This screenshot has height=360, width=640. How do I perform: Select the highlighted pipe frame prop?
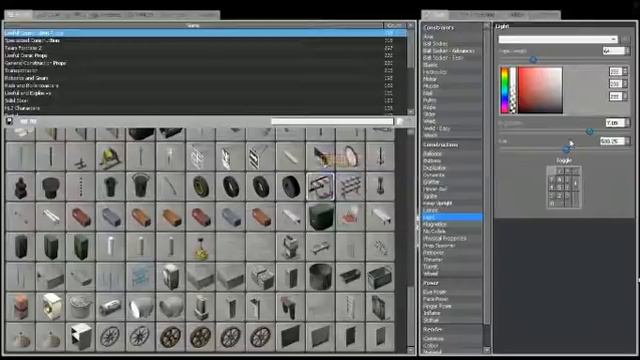[x=320, y=187]
